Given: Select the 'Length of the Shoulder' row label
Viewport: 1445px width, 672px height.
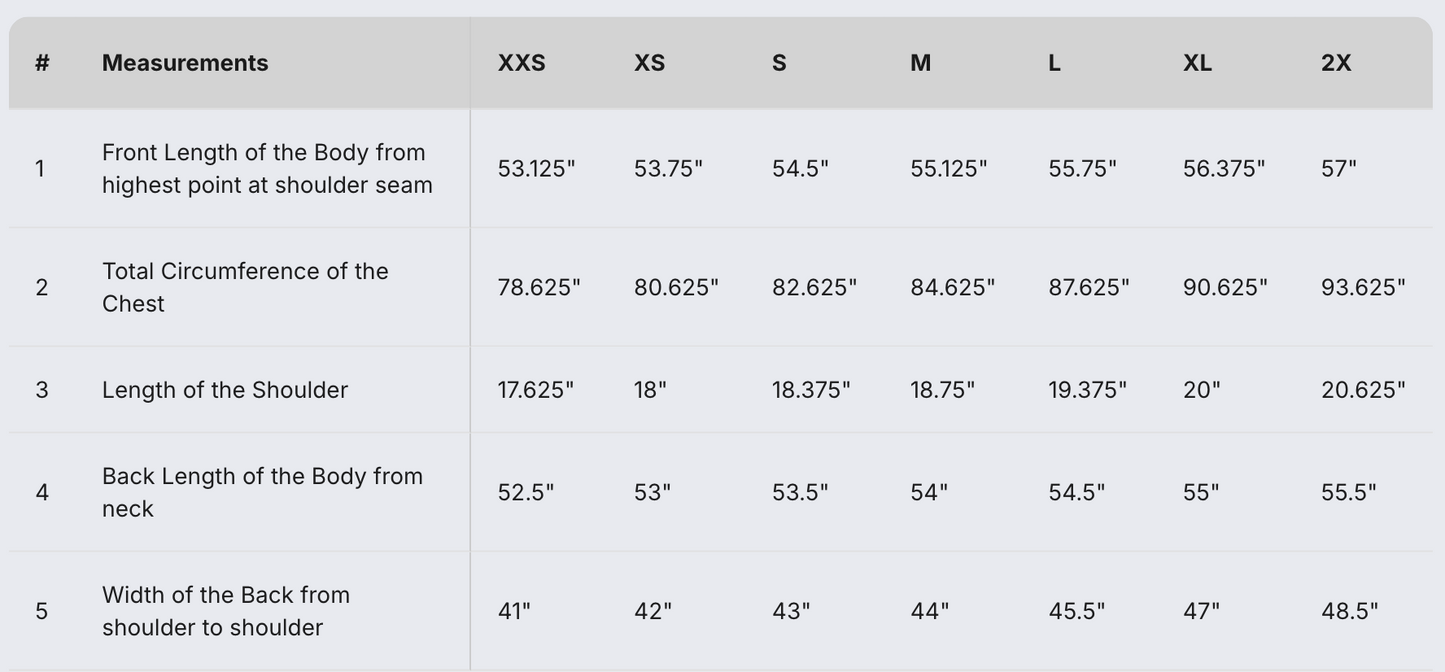Looking at the screenshot, I should [x=225, y=390].
